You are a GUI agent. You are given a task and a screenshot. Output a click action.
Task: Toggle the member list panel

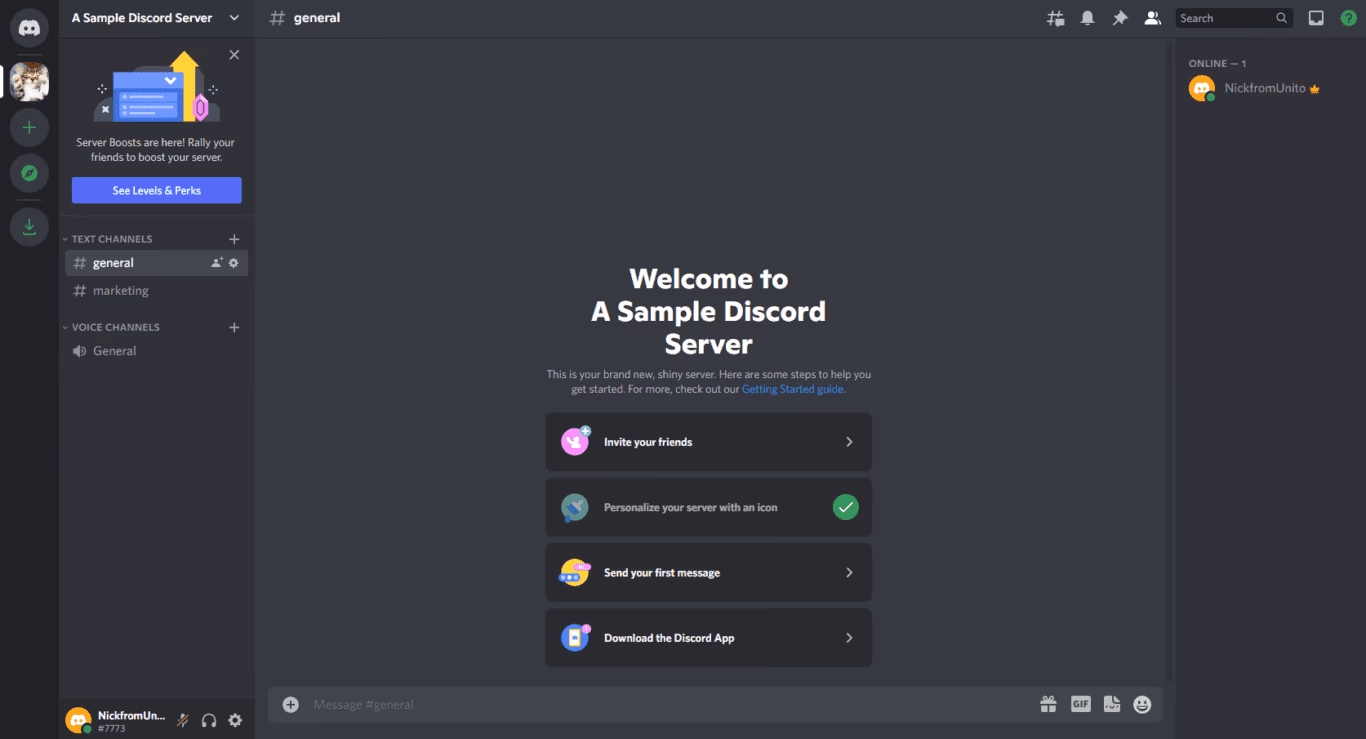click(1152, 17)
